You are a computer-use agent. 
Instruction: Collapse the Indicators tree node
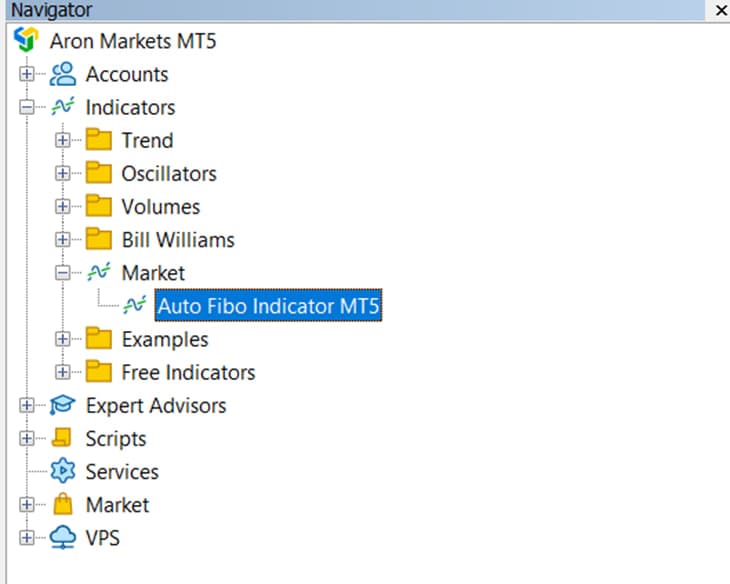(x=27, y=107)
